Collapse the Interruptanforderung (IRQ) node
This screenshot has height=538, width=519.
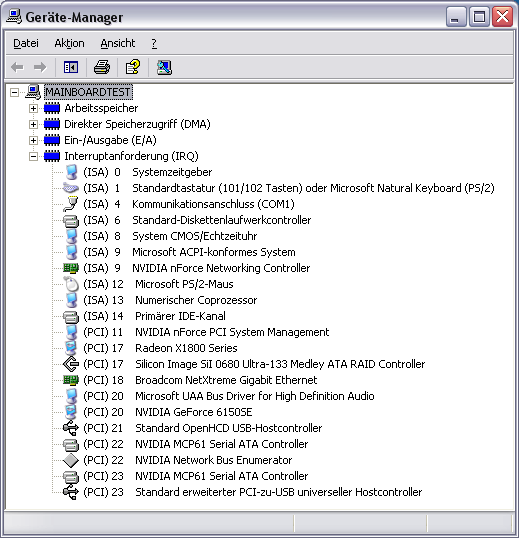[33, 156]
